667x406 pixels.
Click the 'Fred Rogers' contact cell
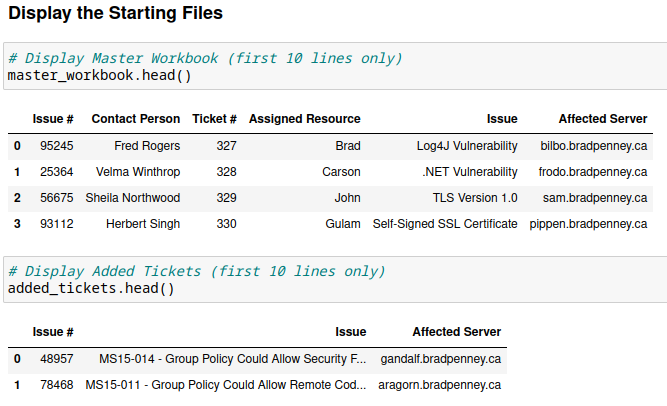147,146
